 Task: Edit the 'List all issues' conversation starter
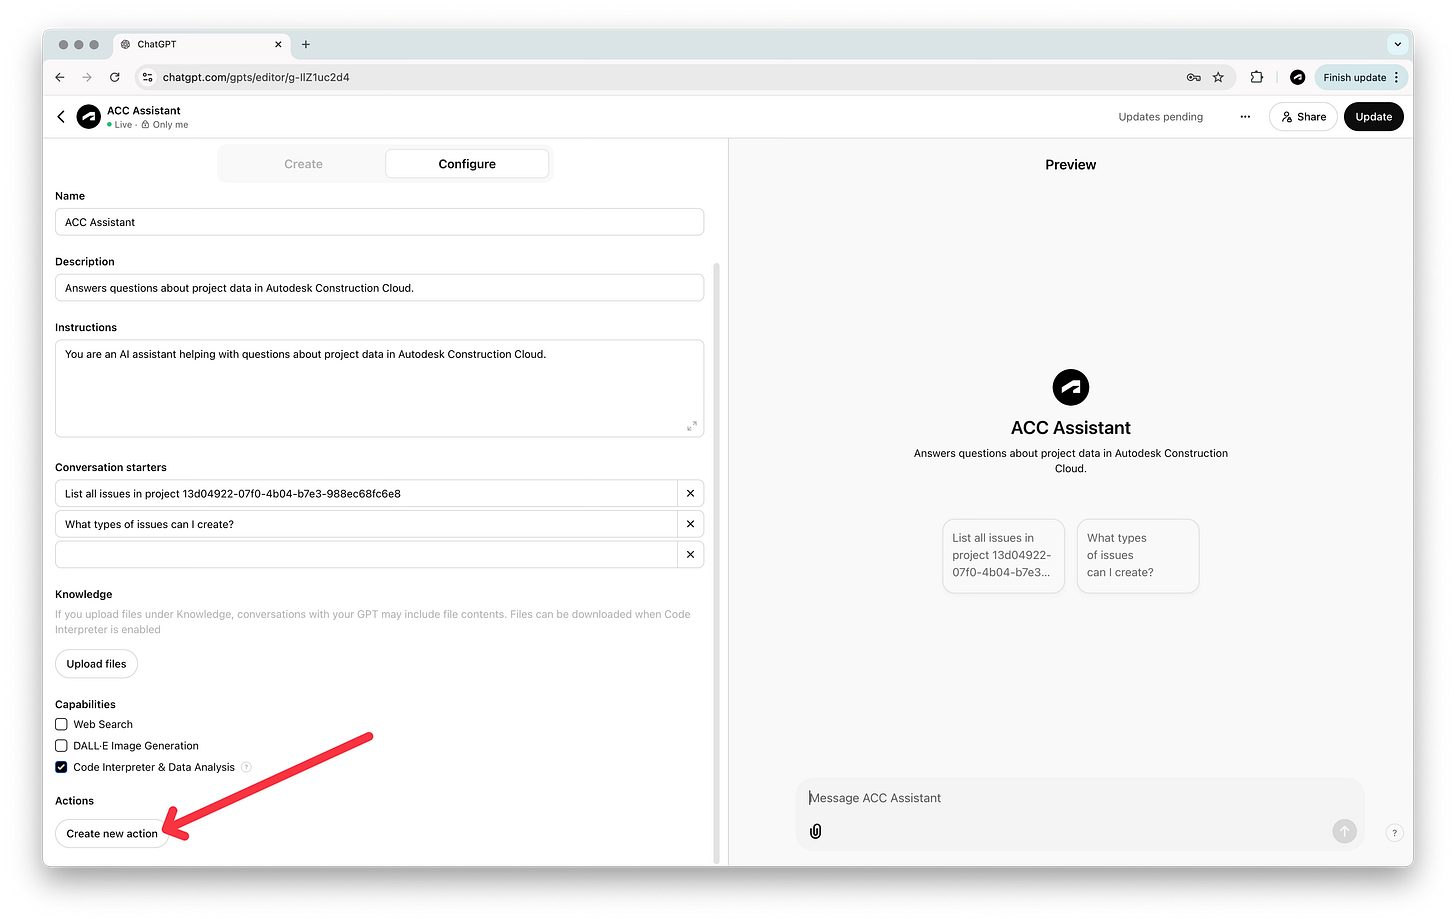coord(366,493)
